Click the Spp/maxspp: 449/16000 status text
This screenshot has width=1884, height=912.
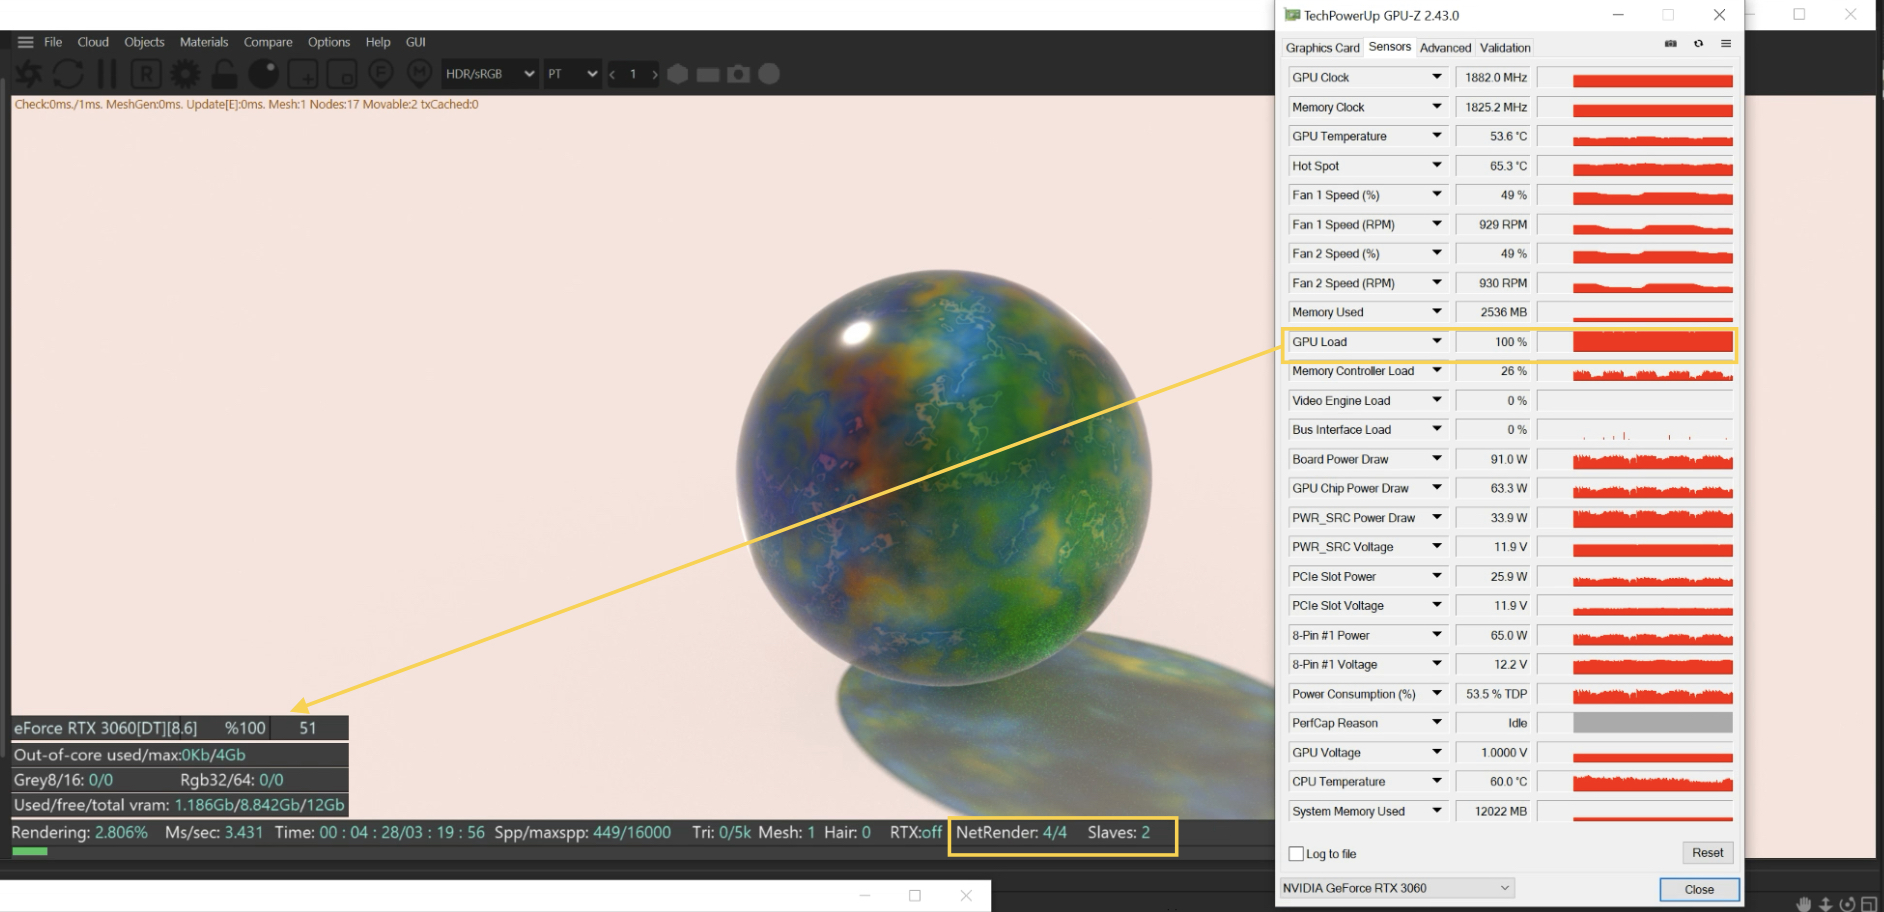(x=582, y=832)
